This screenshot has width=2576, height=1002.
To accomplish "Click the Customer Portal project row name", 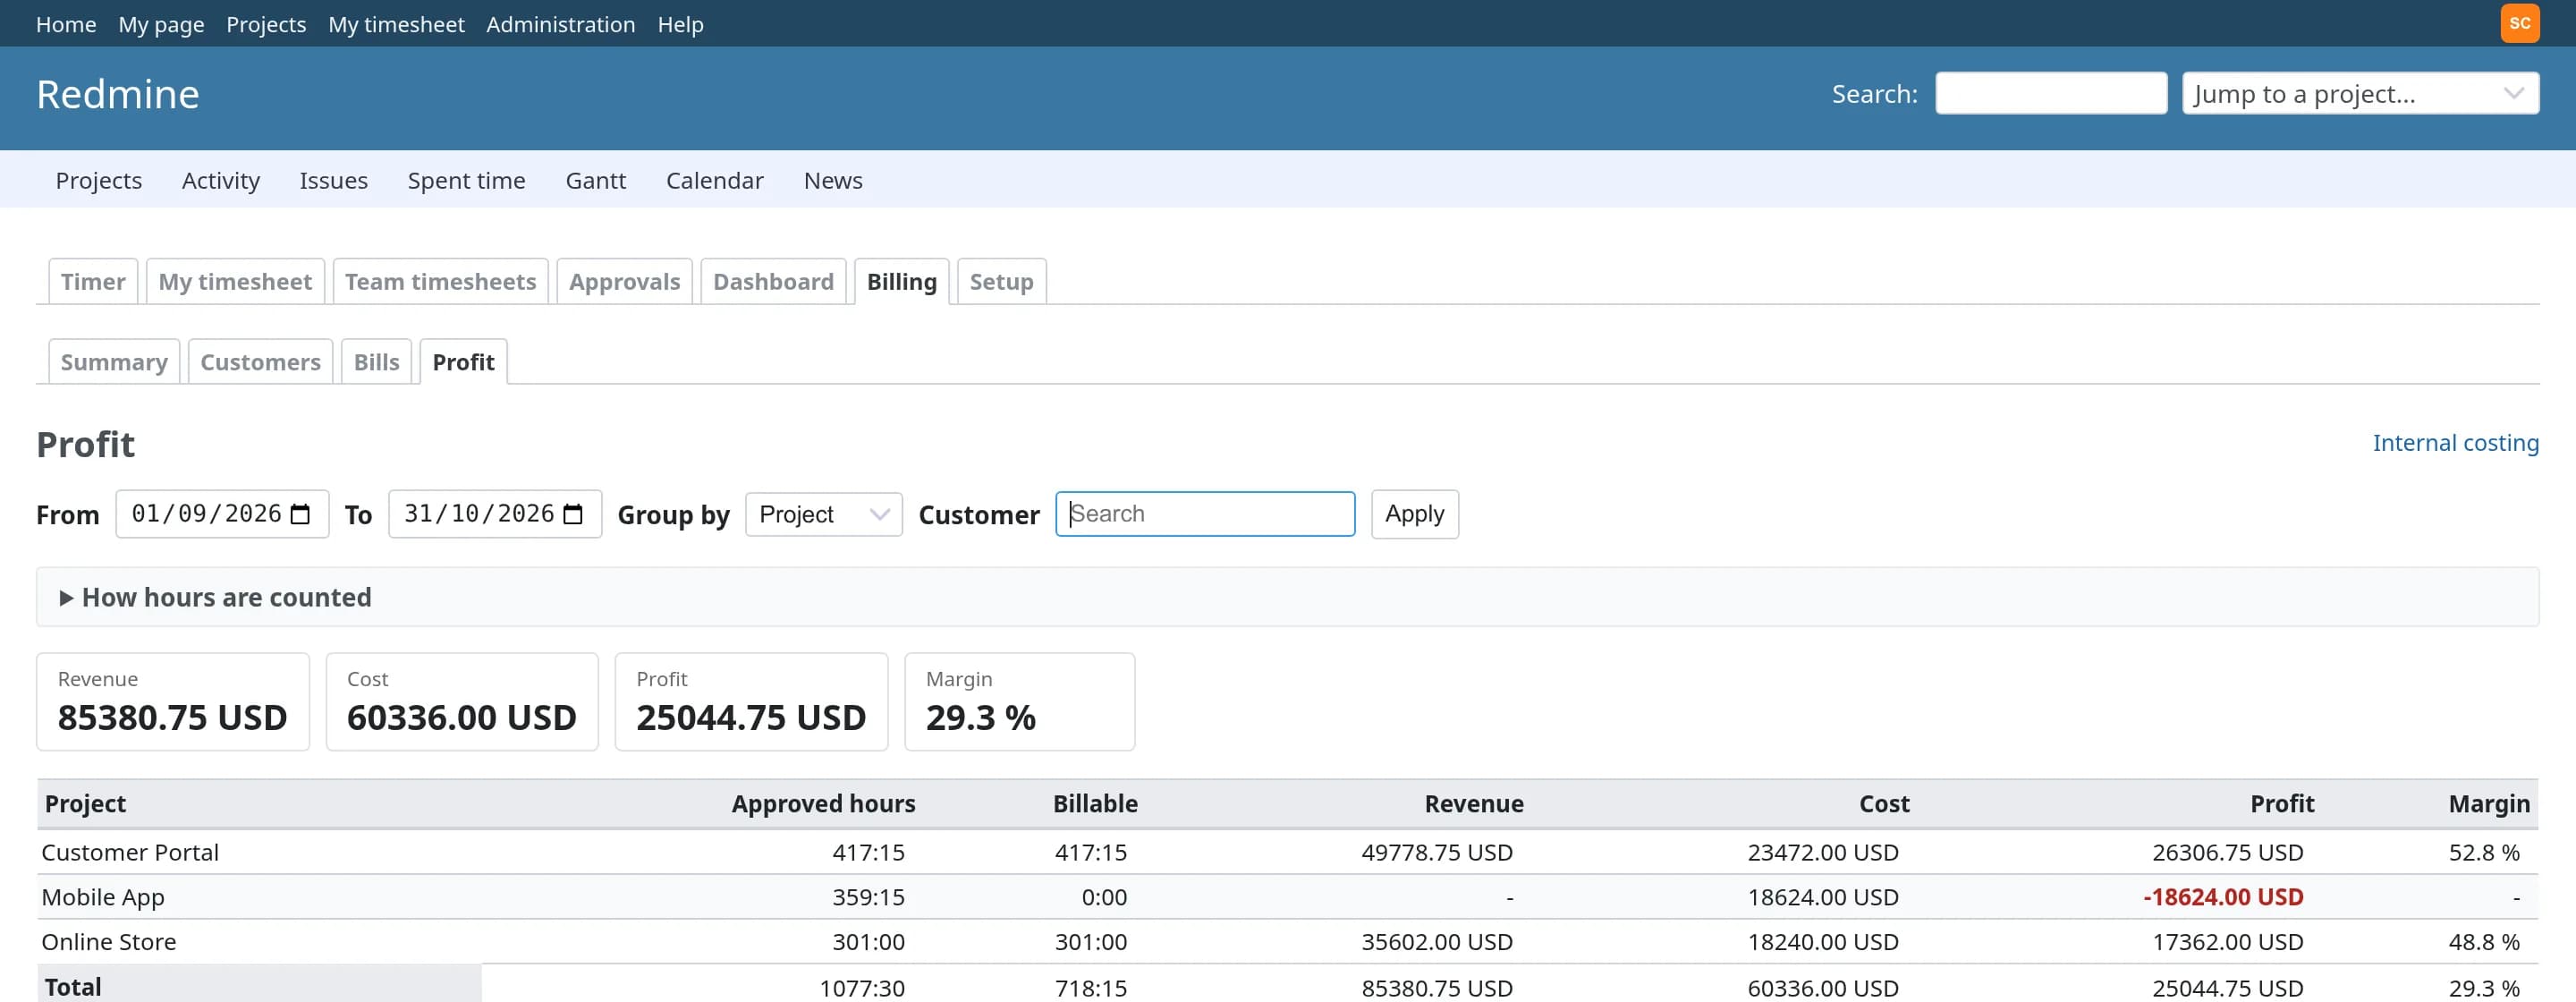I will (x=130, y=852).
